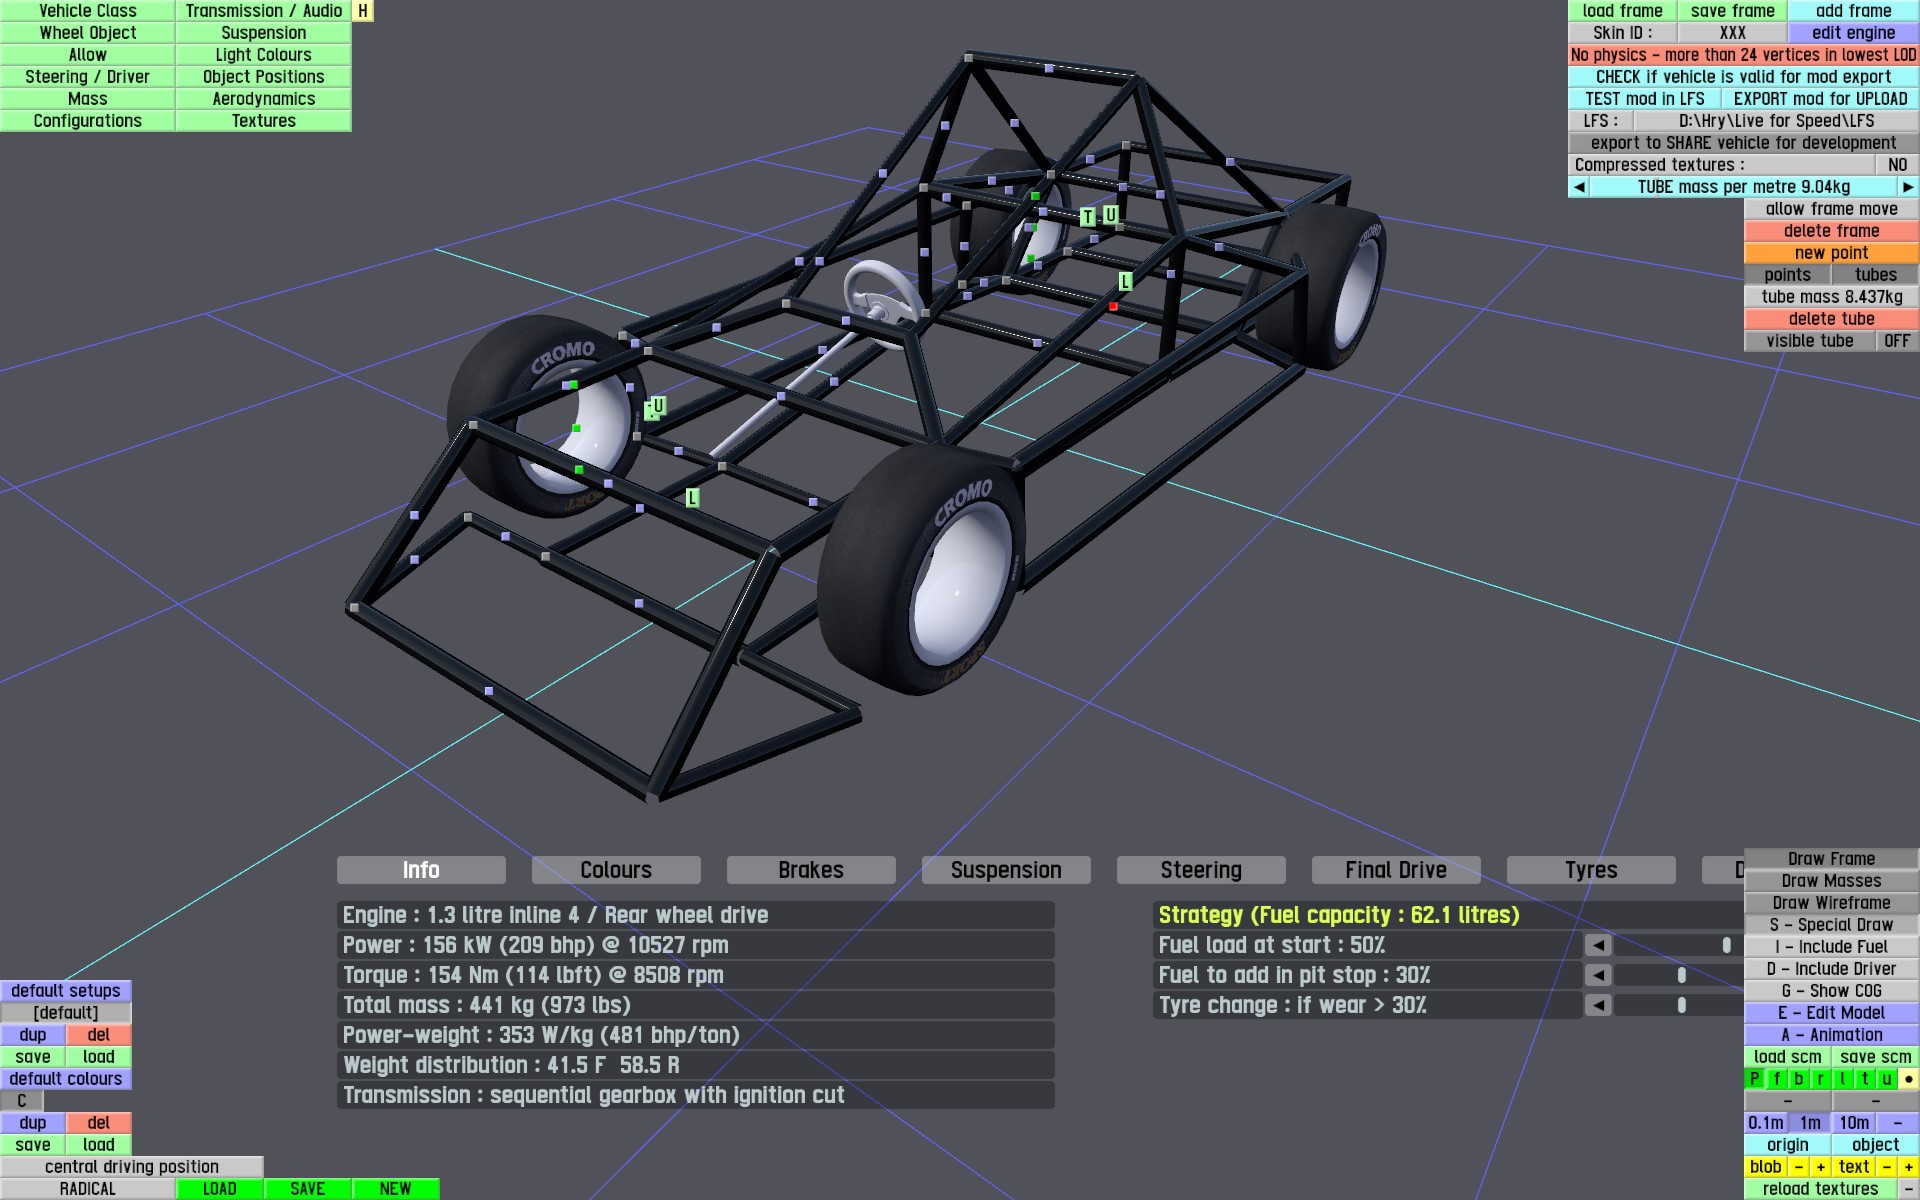Click the left arrow for Fuel load at start
The width and height of the screenshot is (1920, 1200).
1598,945
